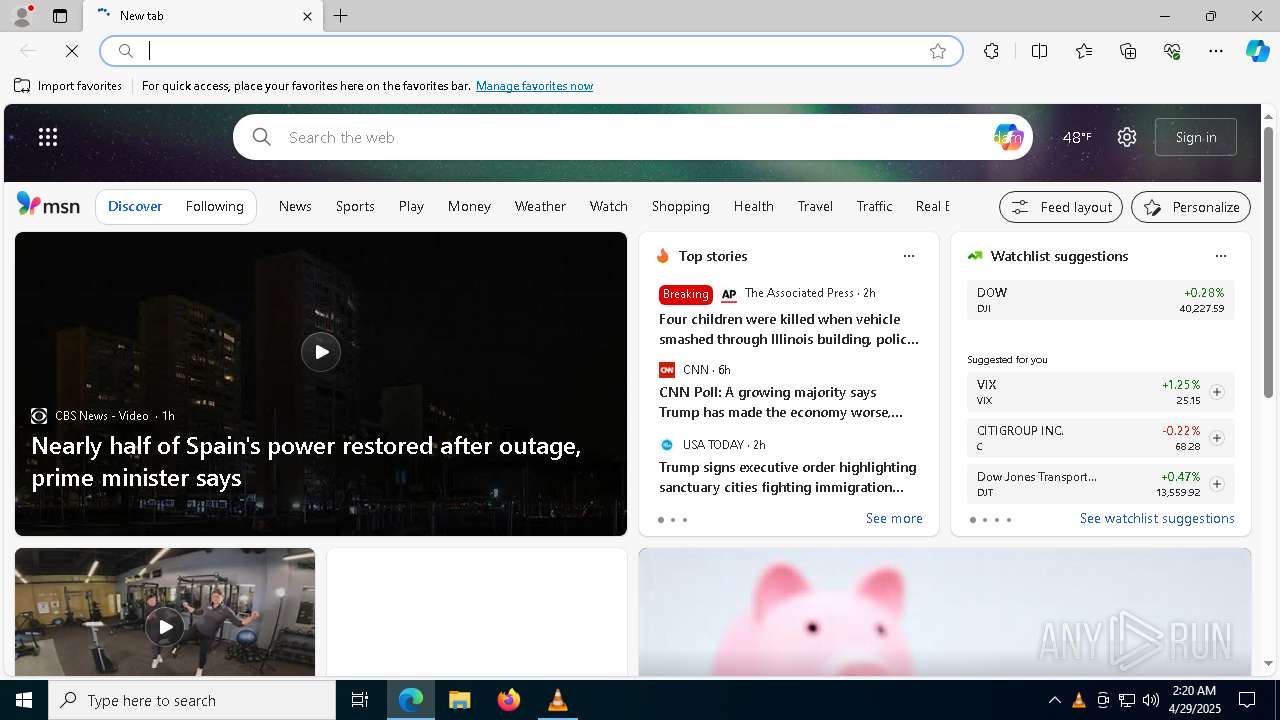Open the browser profile icon
Viewport: 1280px width, 720px height.
(x=21, y=16)
